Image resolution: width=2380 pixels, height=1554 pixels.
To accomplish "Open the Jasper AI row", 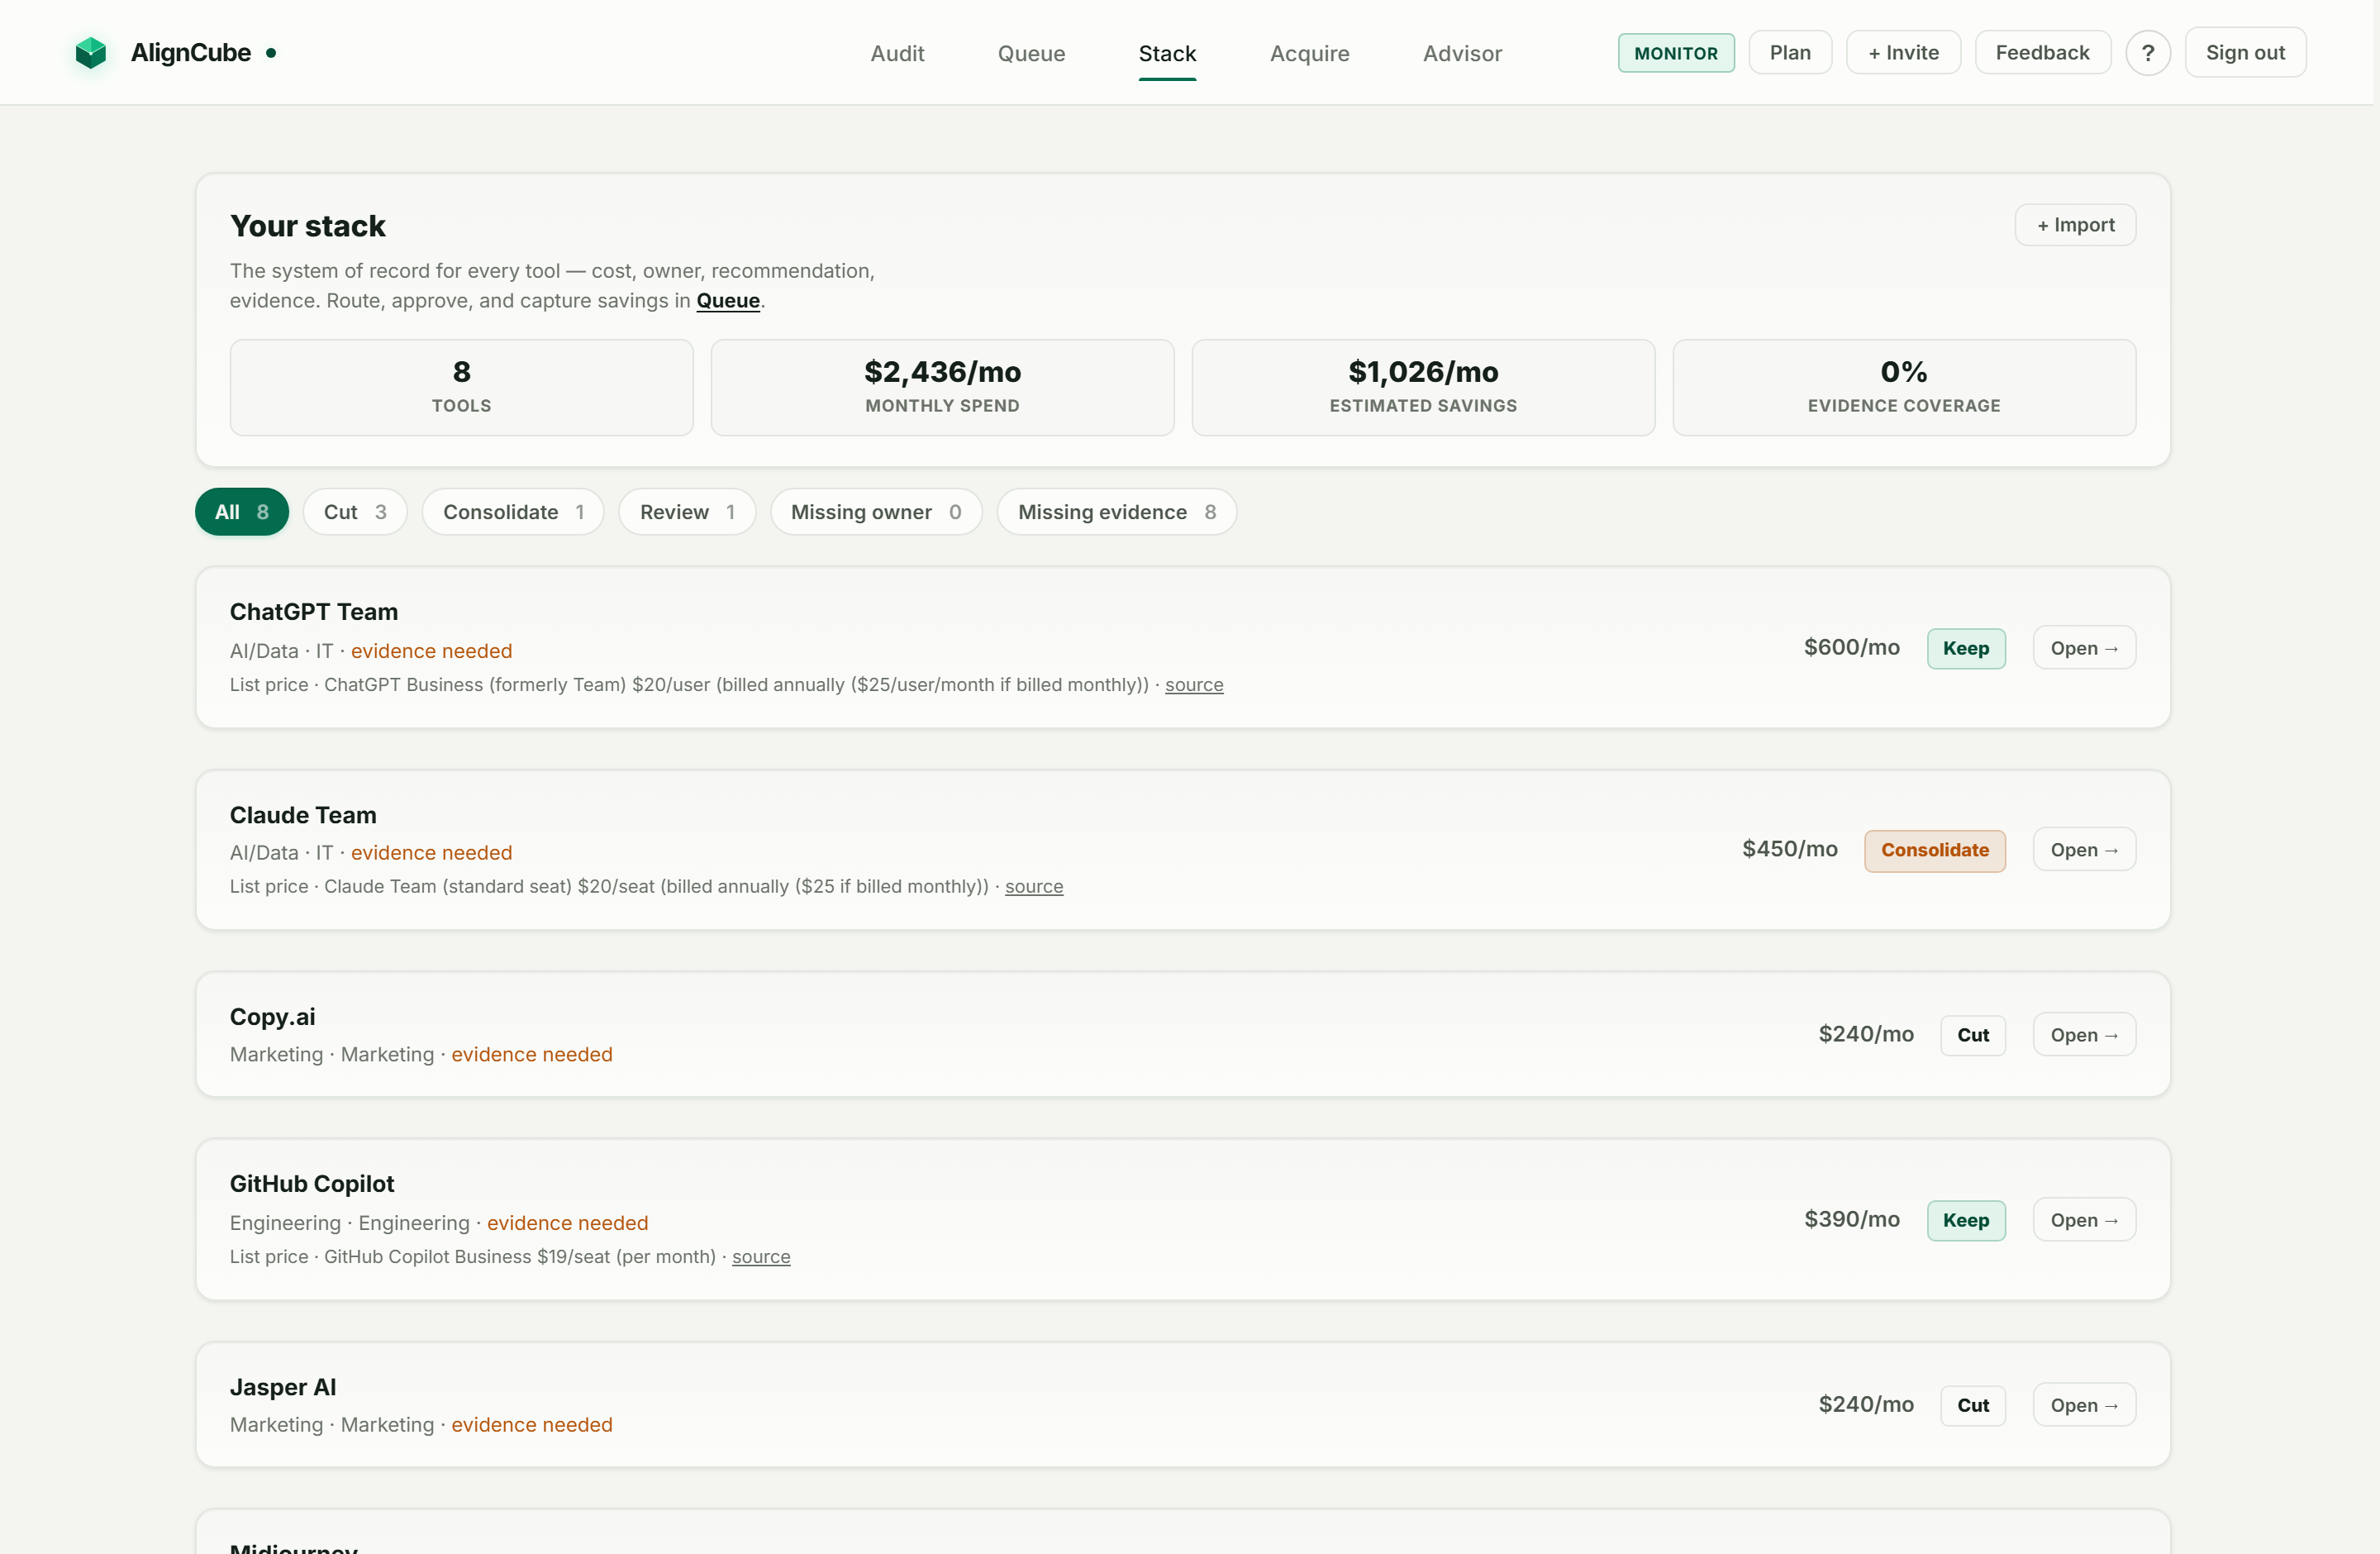I will pyautogui.click(x=2084, y=1405).
